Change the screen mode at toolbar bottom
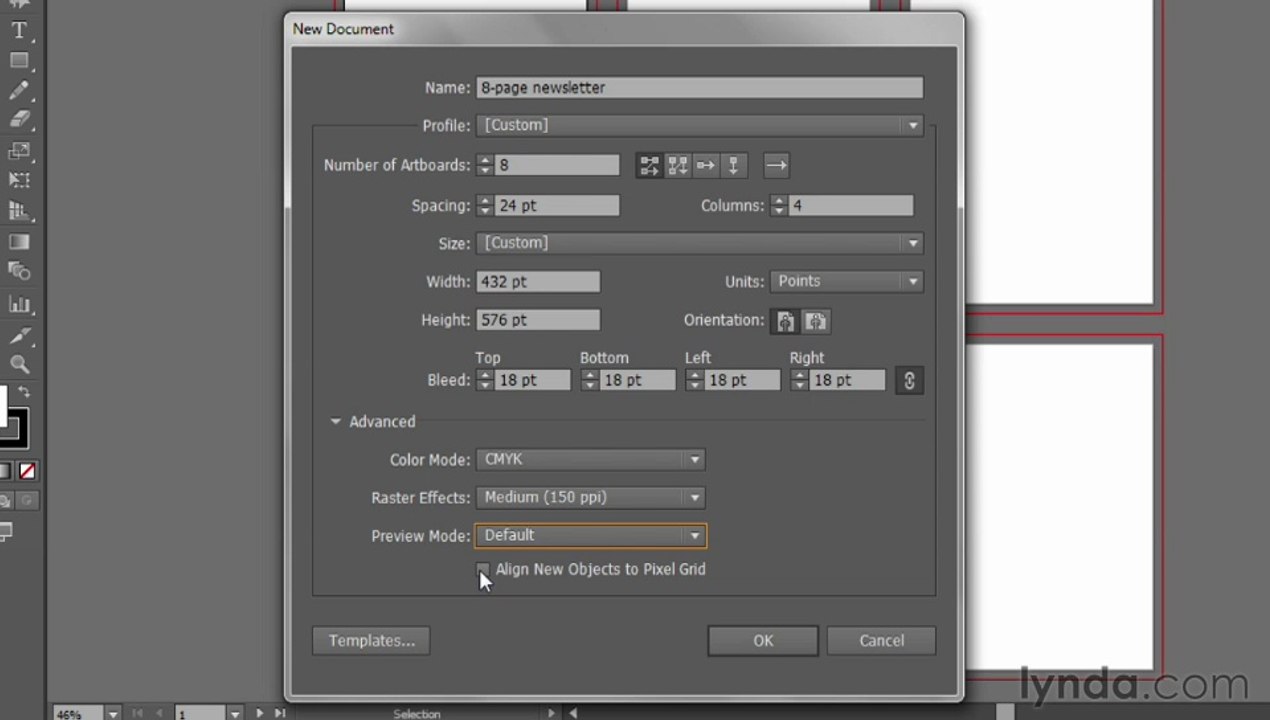This screenshot has height=720, width=1270. point(5,532)
